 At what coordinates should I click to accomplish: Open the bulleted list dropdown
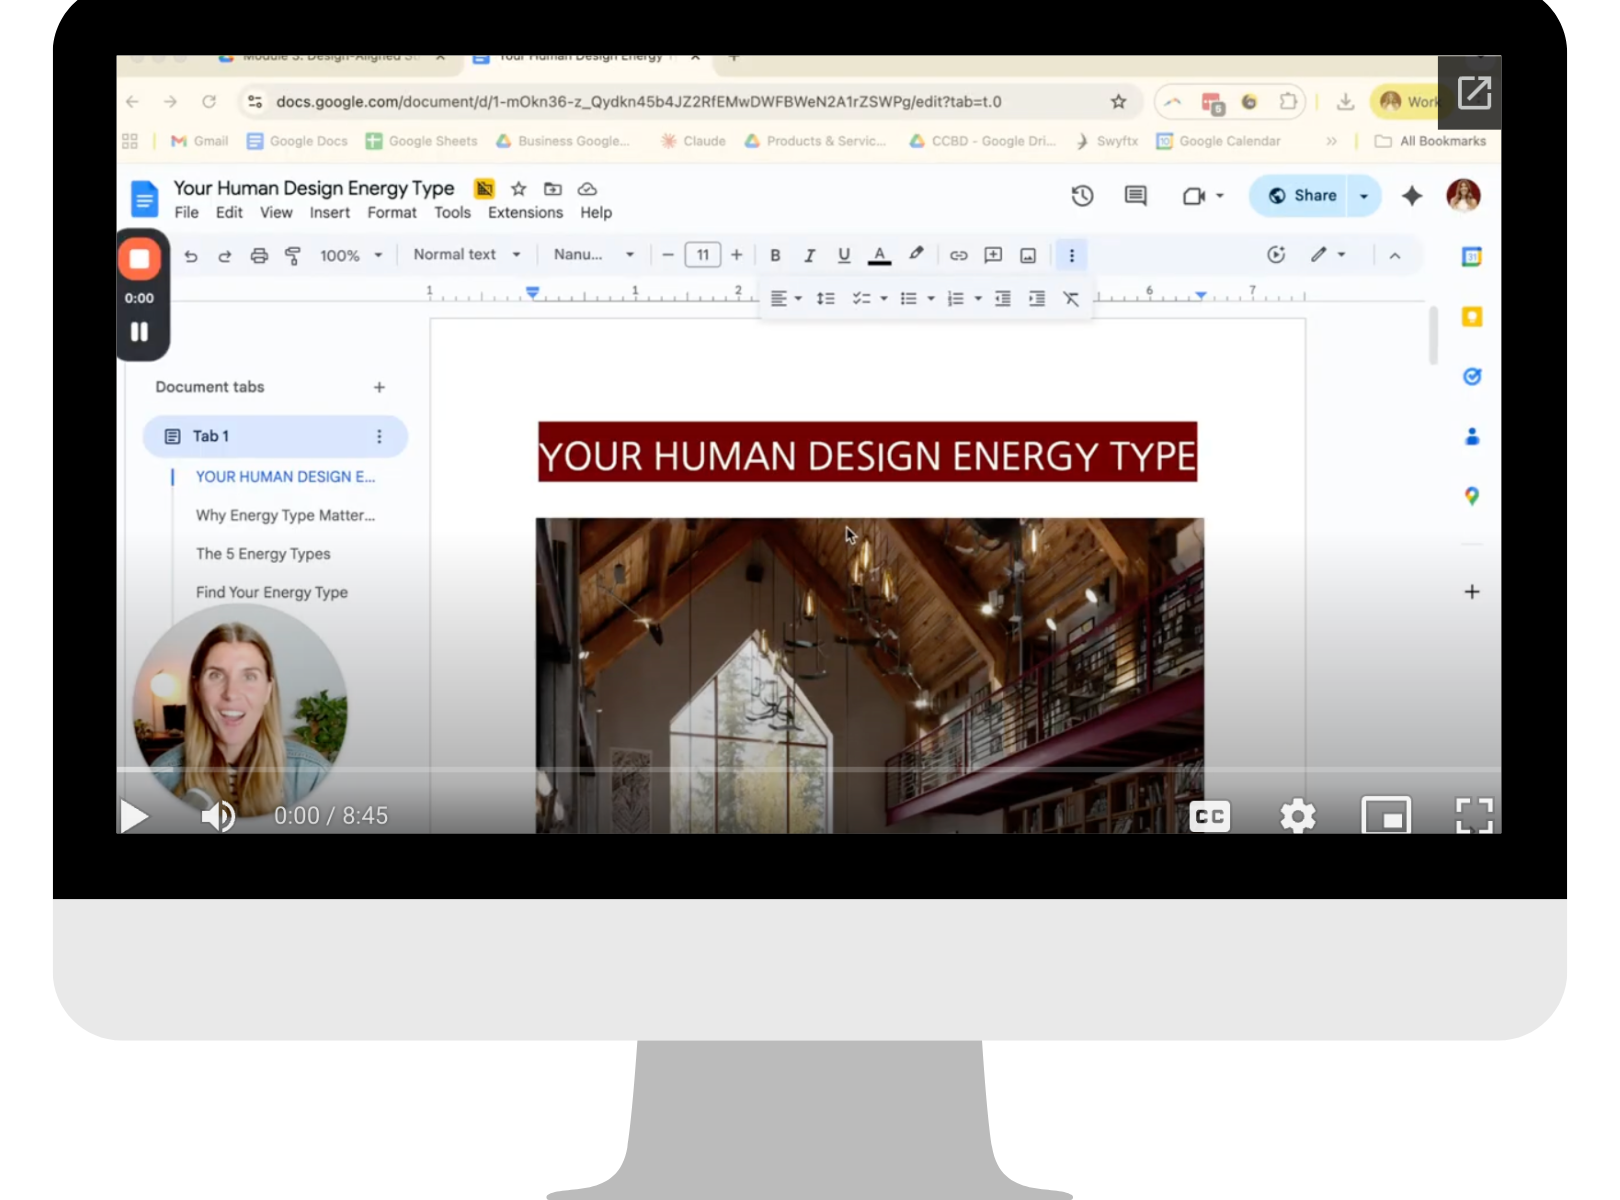pyautogui.click(x=917, y=299)
